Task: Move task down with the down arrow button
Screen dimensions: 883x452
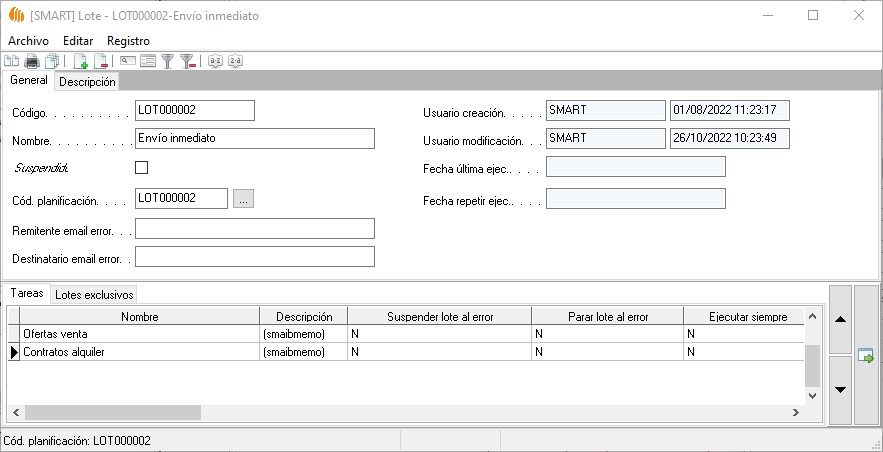Action: tap(841, 389)
